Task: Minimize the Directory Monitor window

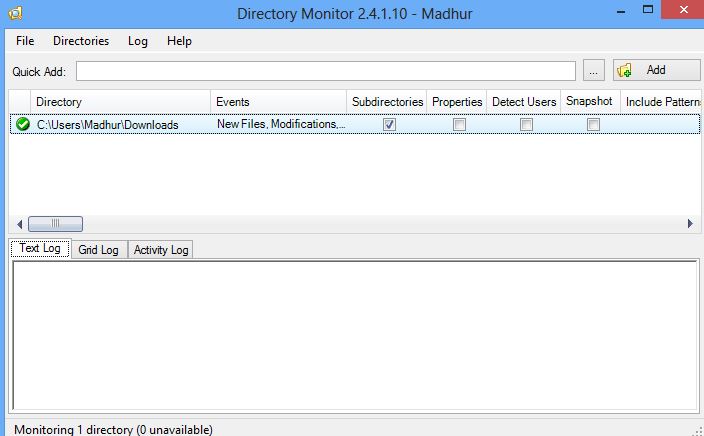Action: (621, 11)
